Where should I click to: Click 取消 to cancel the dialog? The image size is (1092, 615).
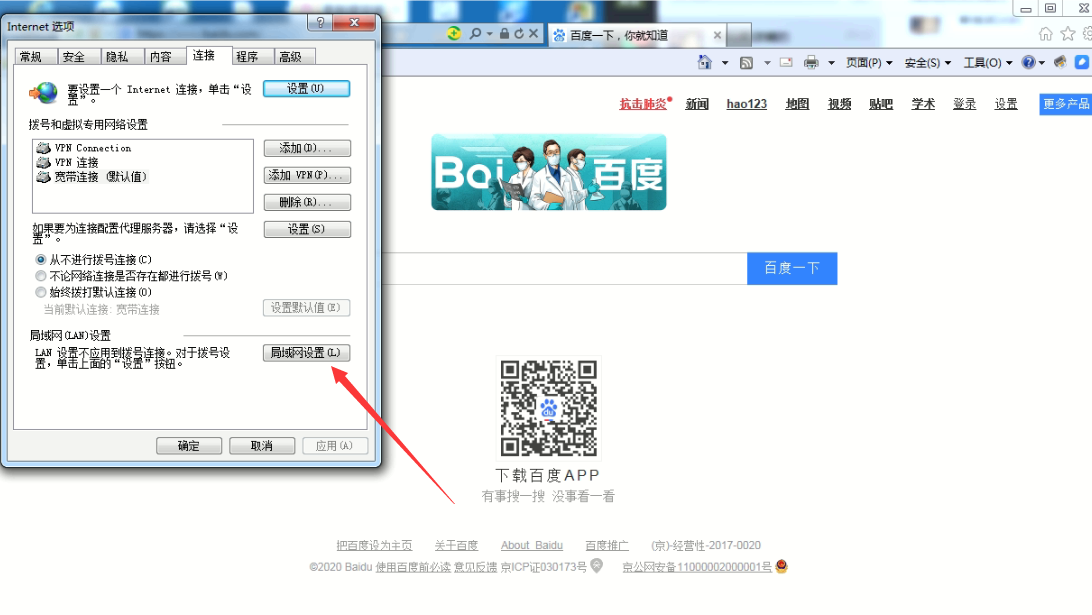point(262,446)
